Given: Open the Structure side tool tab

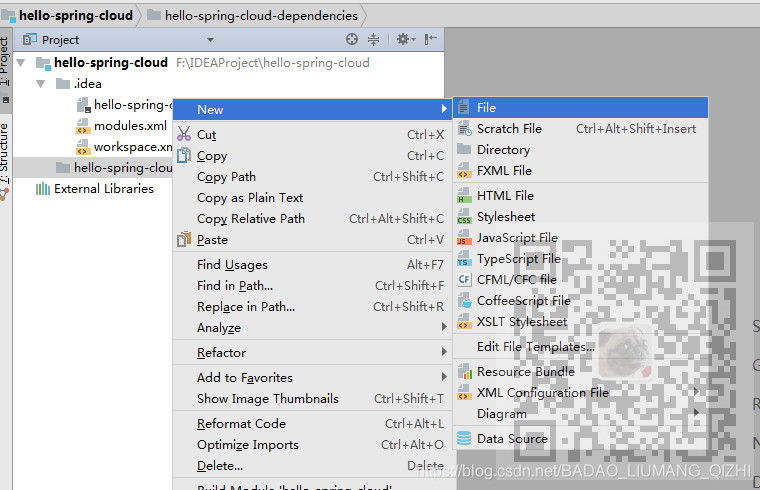Looking at the screenshot, I should tap(4, 153).
